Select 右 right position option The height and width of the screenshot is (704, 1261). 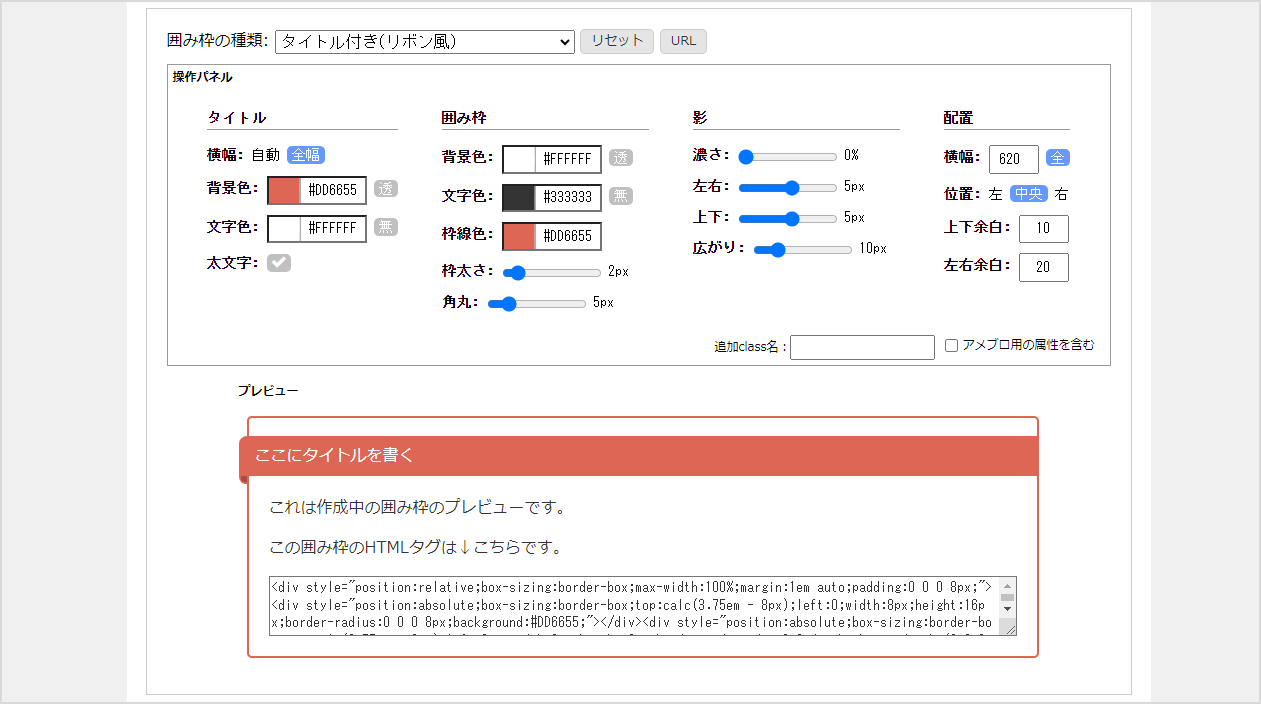coord(1061,194)
